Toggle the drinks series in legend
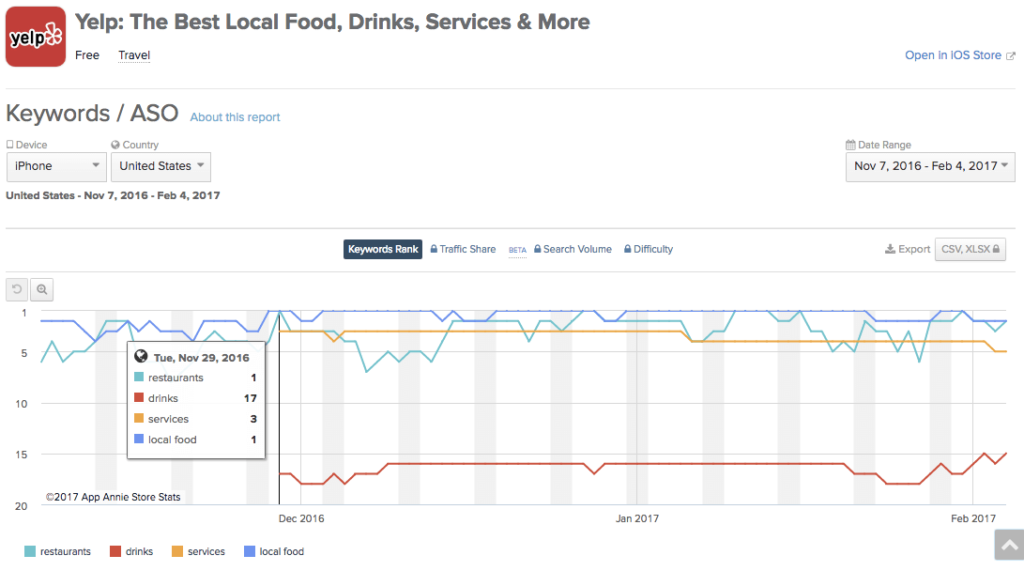 tap(132, 551)
